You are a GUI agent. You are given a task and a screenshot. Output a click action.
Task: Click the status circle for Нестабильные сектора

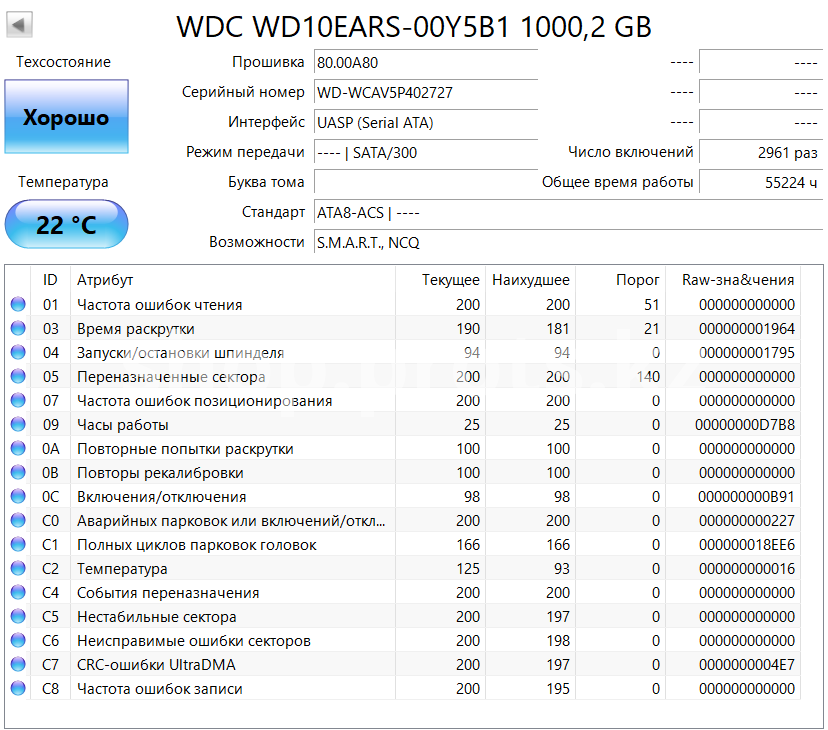tap(18, 617)
